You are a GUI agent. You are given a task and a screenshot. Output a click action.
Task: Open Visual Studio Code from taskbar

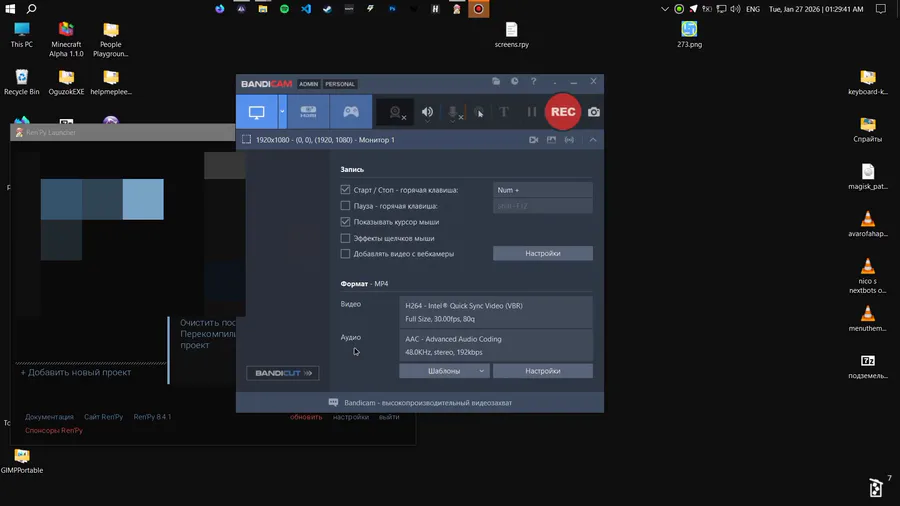click(306, 9)
